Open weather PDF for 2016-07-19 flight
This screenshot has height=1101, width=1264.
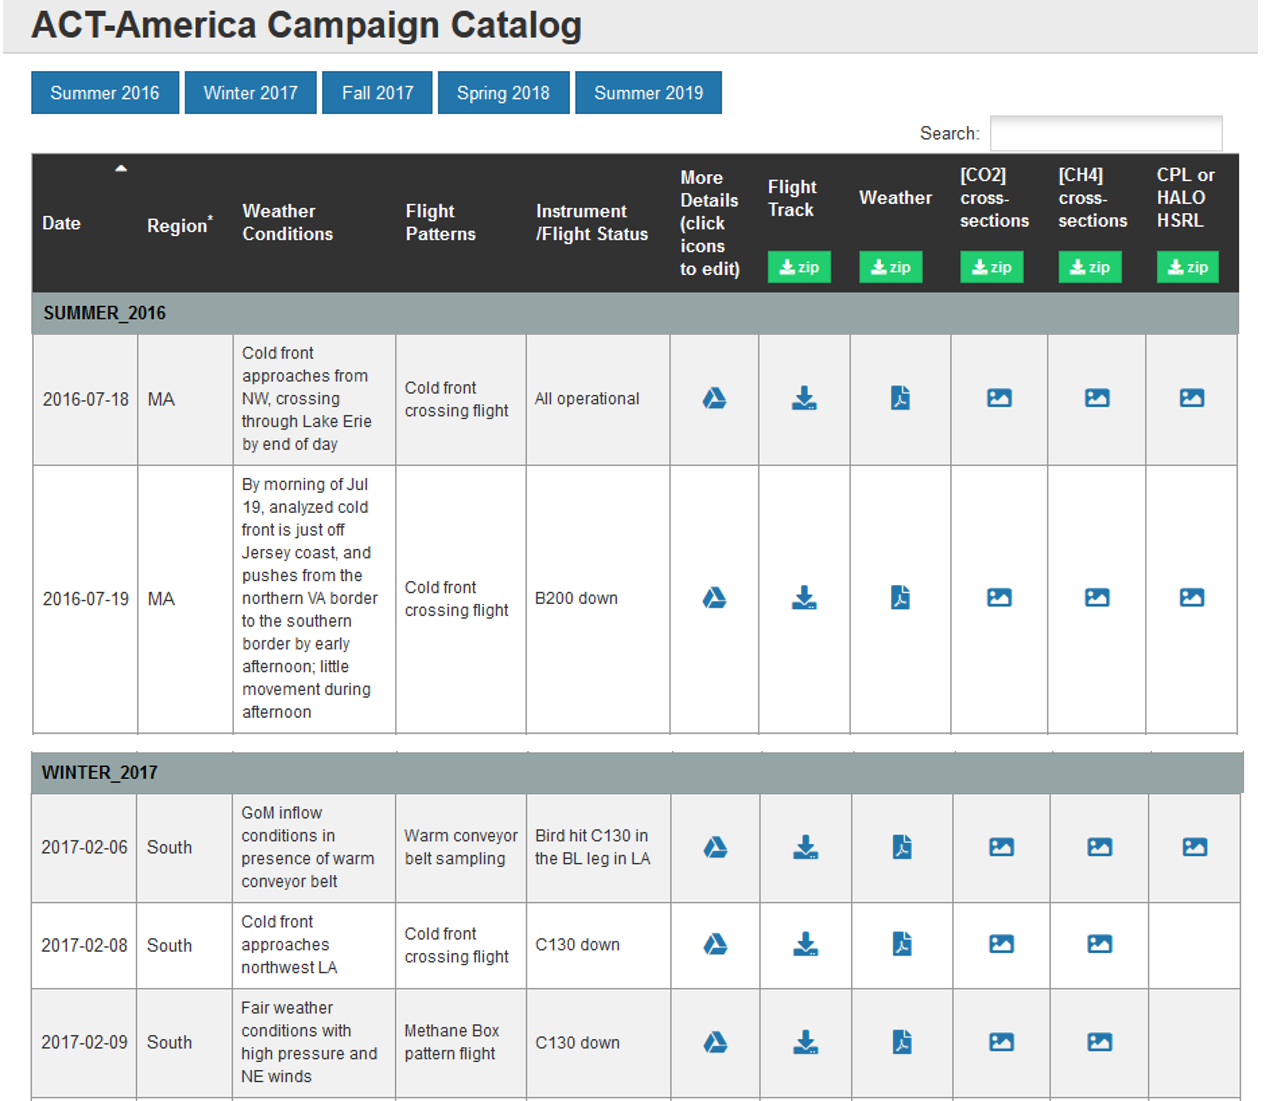point(900,598)
